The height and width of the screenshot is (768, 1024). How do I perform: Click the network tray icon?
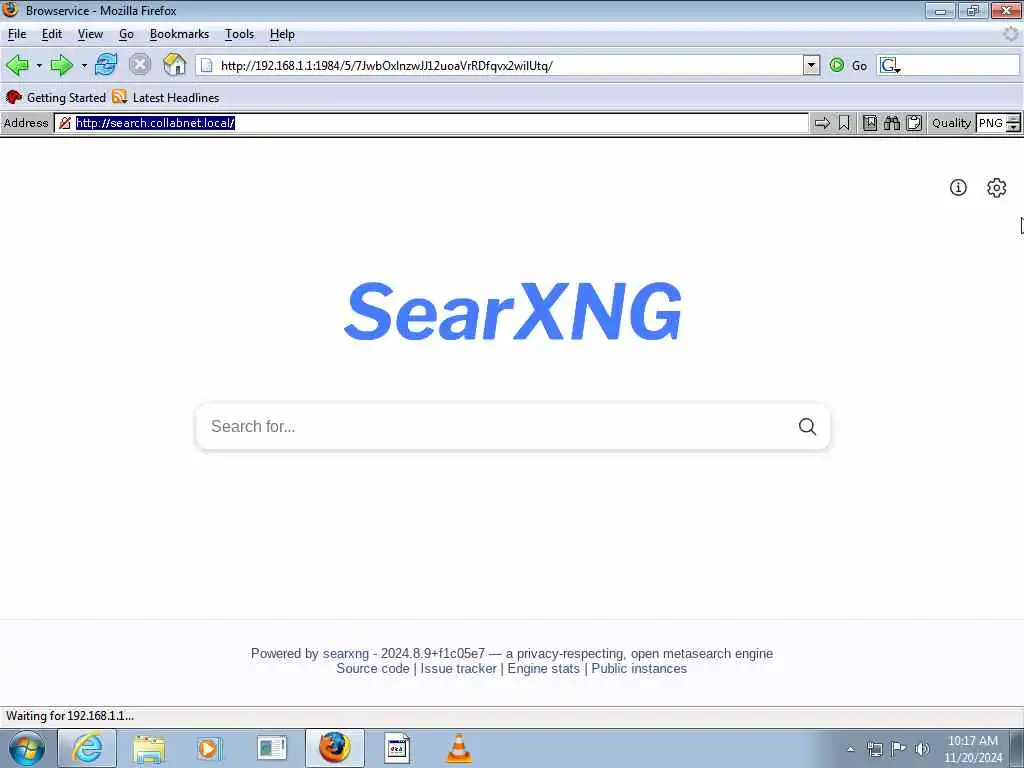(x=874, y=749)
